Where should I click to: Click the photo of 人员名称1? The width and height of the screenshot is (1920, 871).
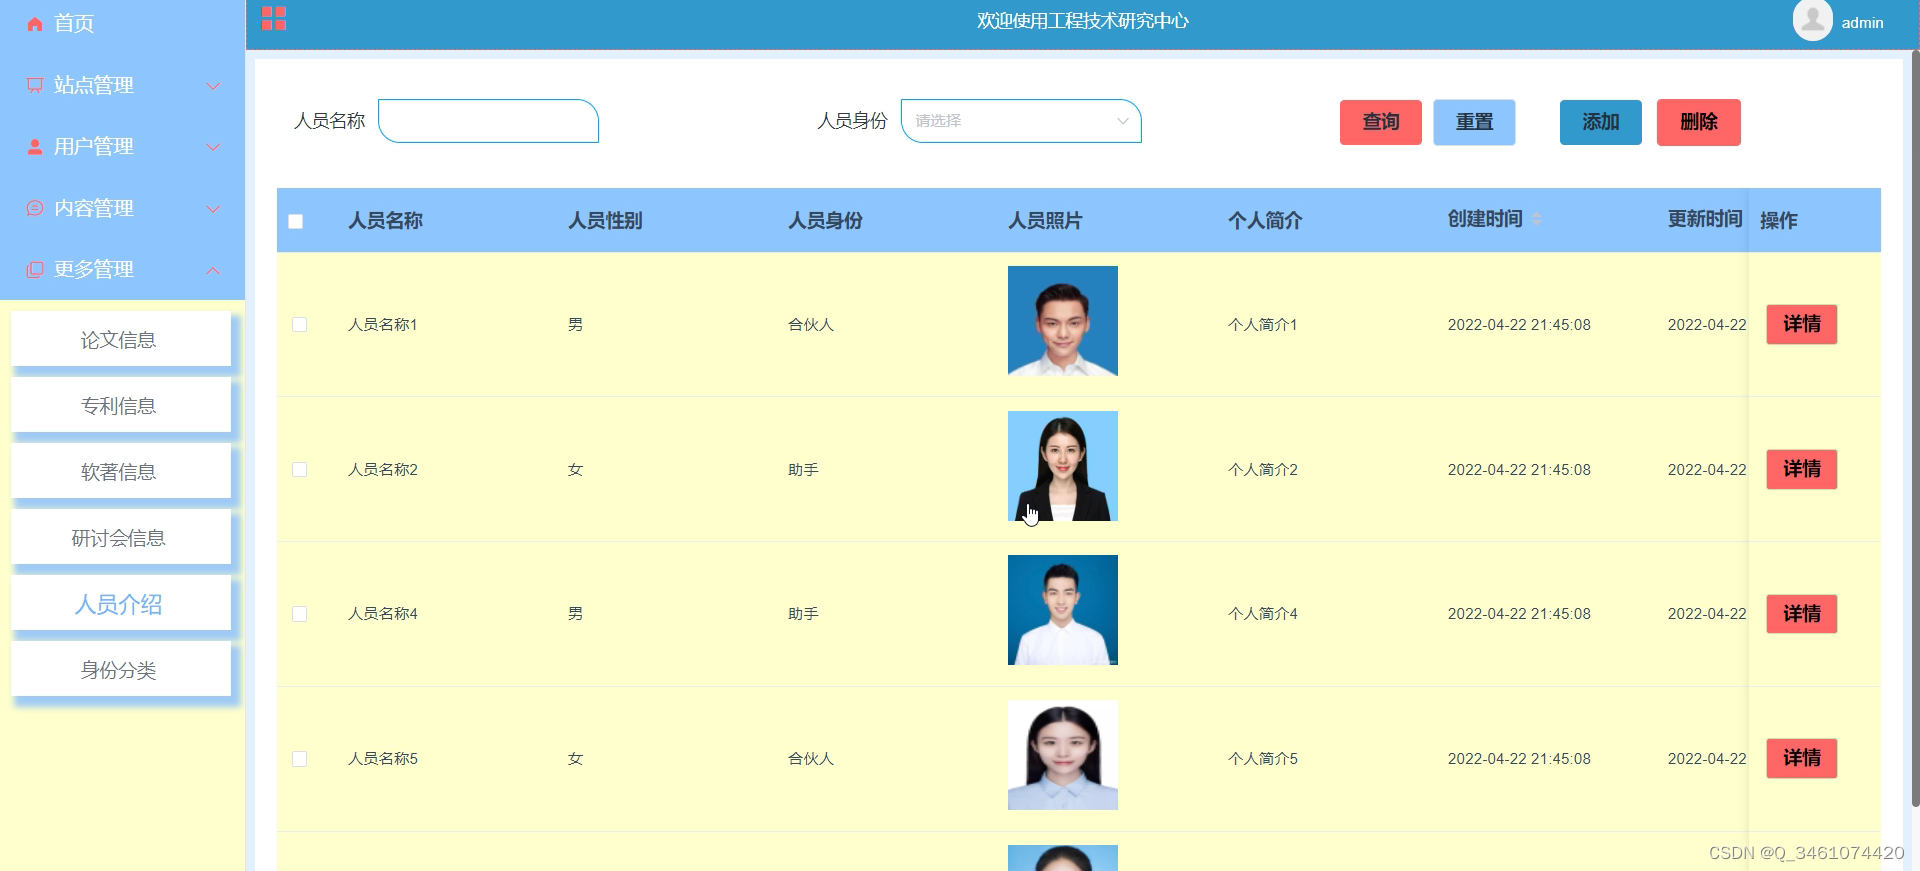click(x=1063, y=321)
